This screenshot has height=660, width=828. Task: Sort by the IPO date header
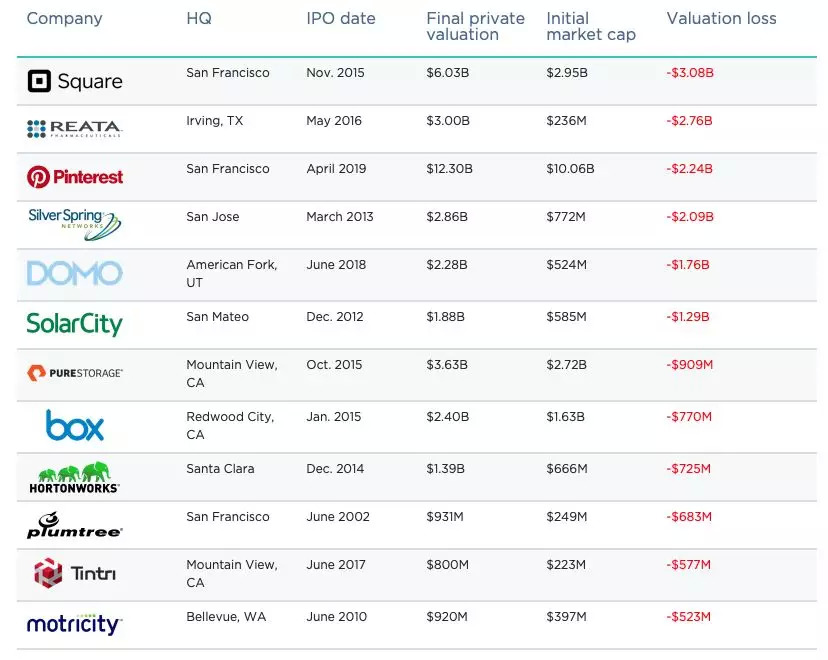tap(341, 18)
